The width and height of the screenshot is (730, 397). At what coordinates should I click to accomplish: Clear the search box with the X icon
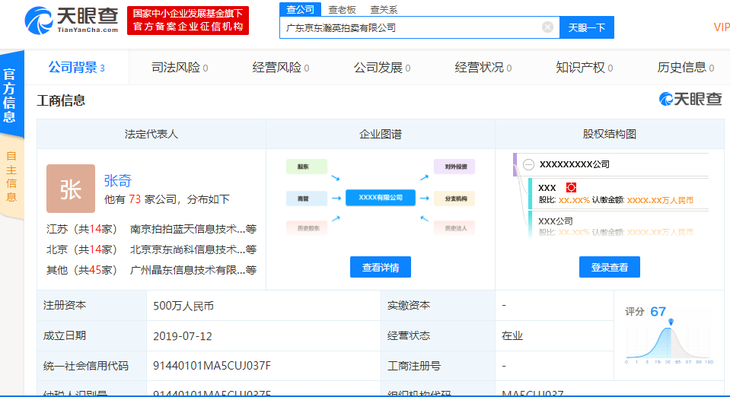548,27
